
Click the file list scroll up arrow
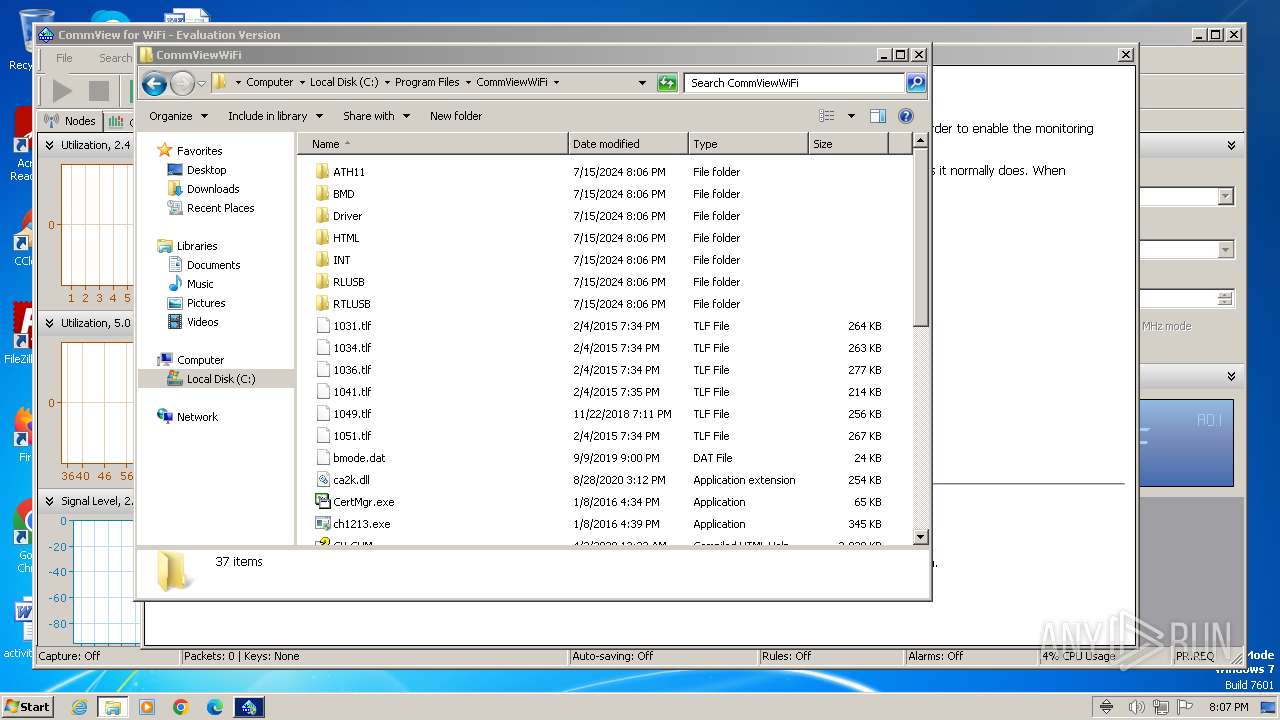pos(921,142)
